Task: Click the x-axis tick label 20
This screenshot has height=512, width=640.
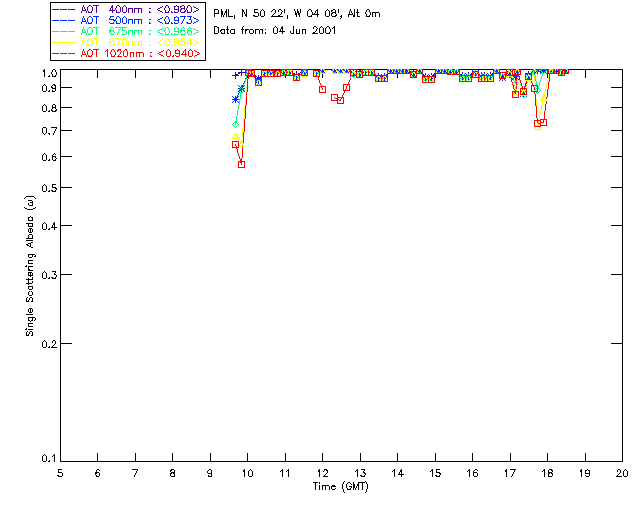Action: pos(622,473)
